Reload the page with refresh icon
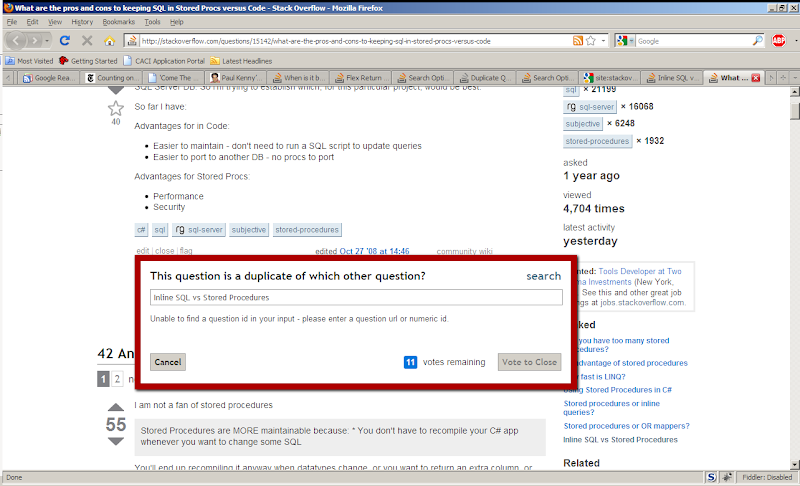The width and height of the screenshot is (800, 486). (x=65, y=40)
